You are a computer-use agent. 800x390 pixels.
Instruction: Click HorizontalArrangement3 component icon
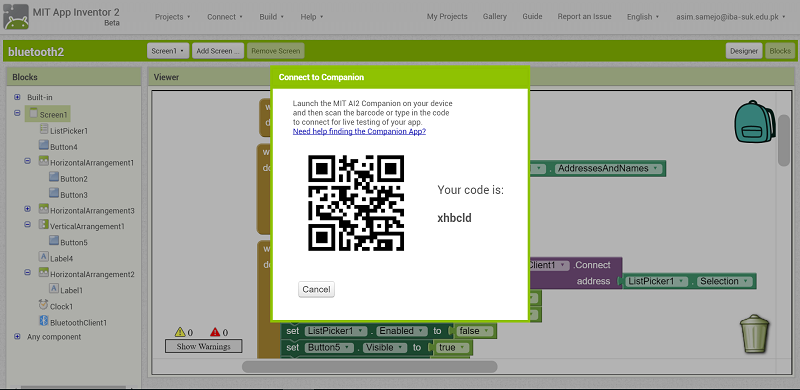click(x=44, y=209)
